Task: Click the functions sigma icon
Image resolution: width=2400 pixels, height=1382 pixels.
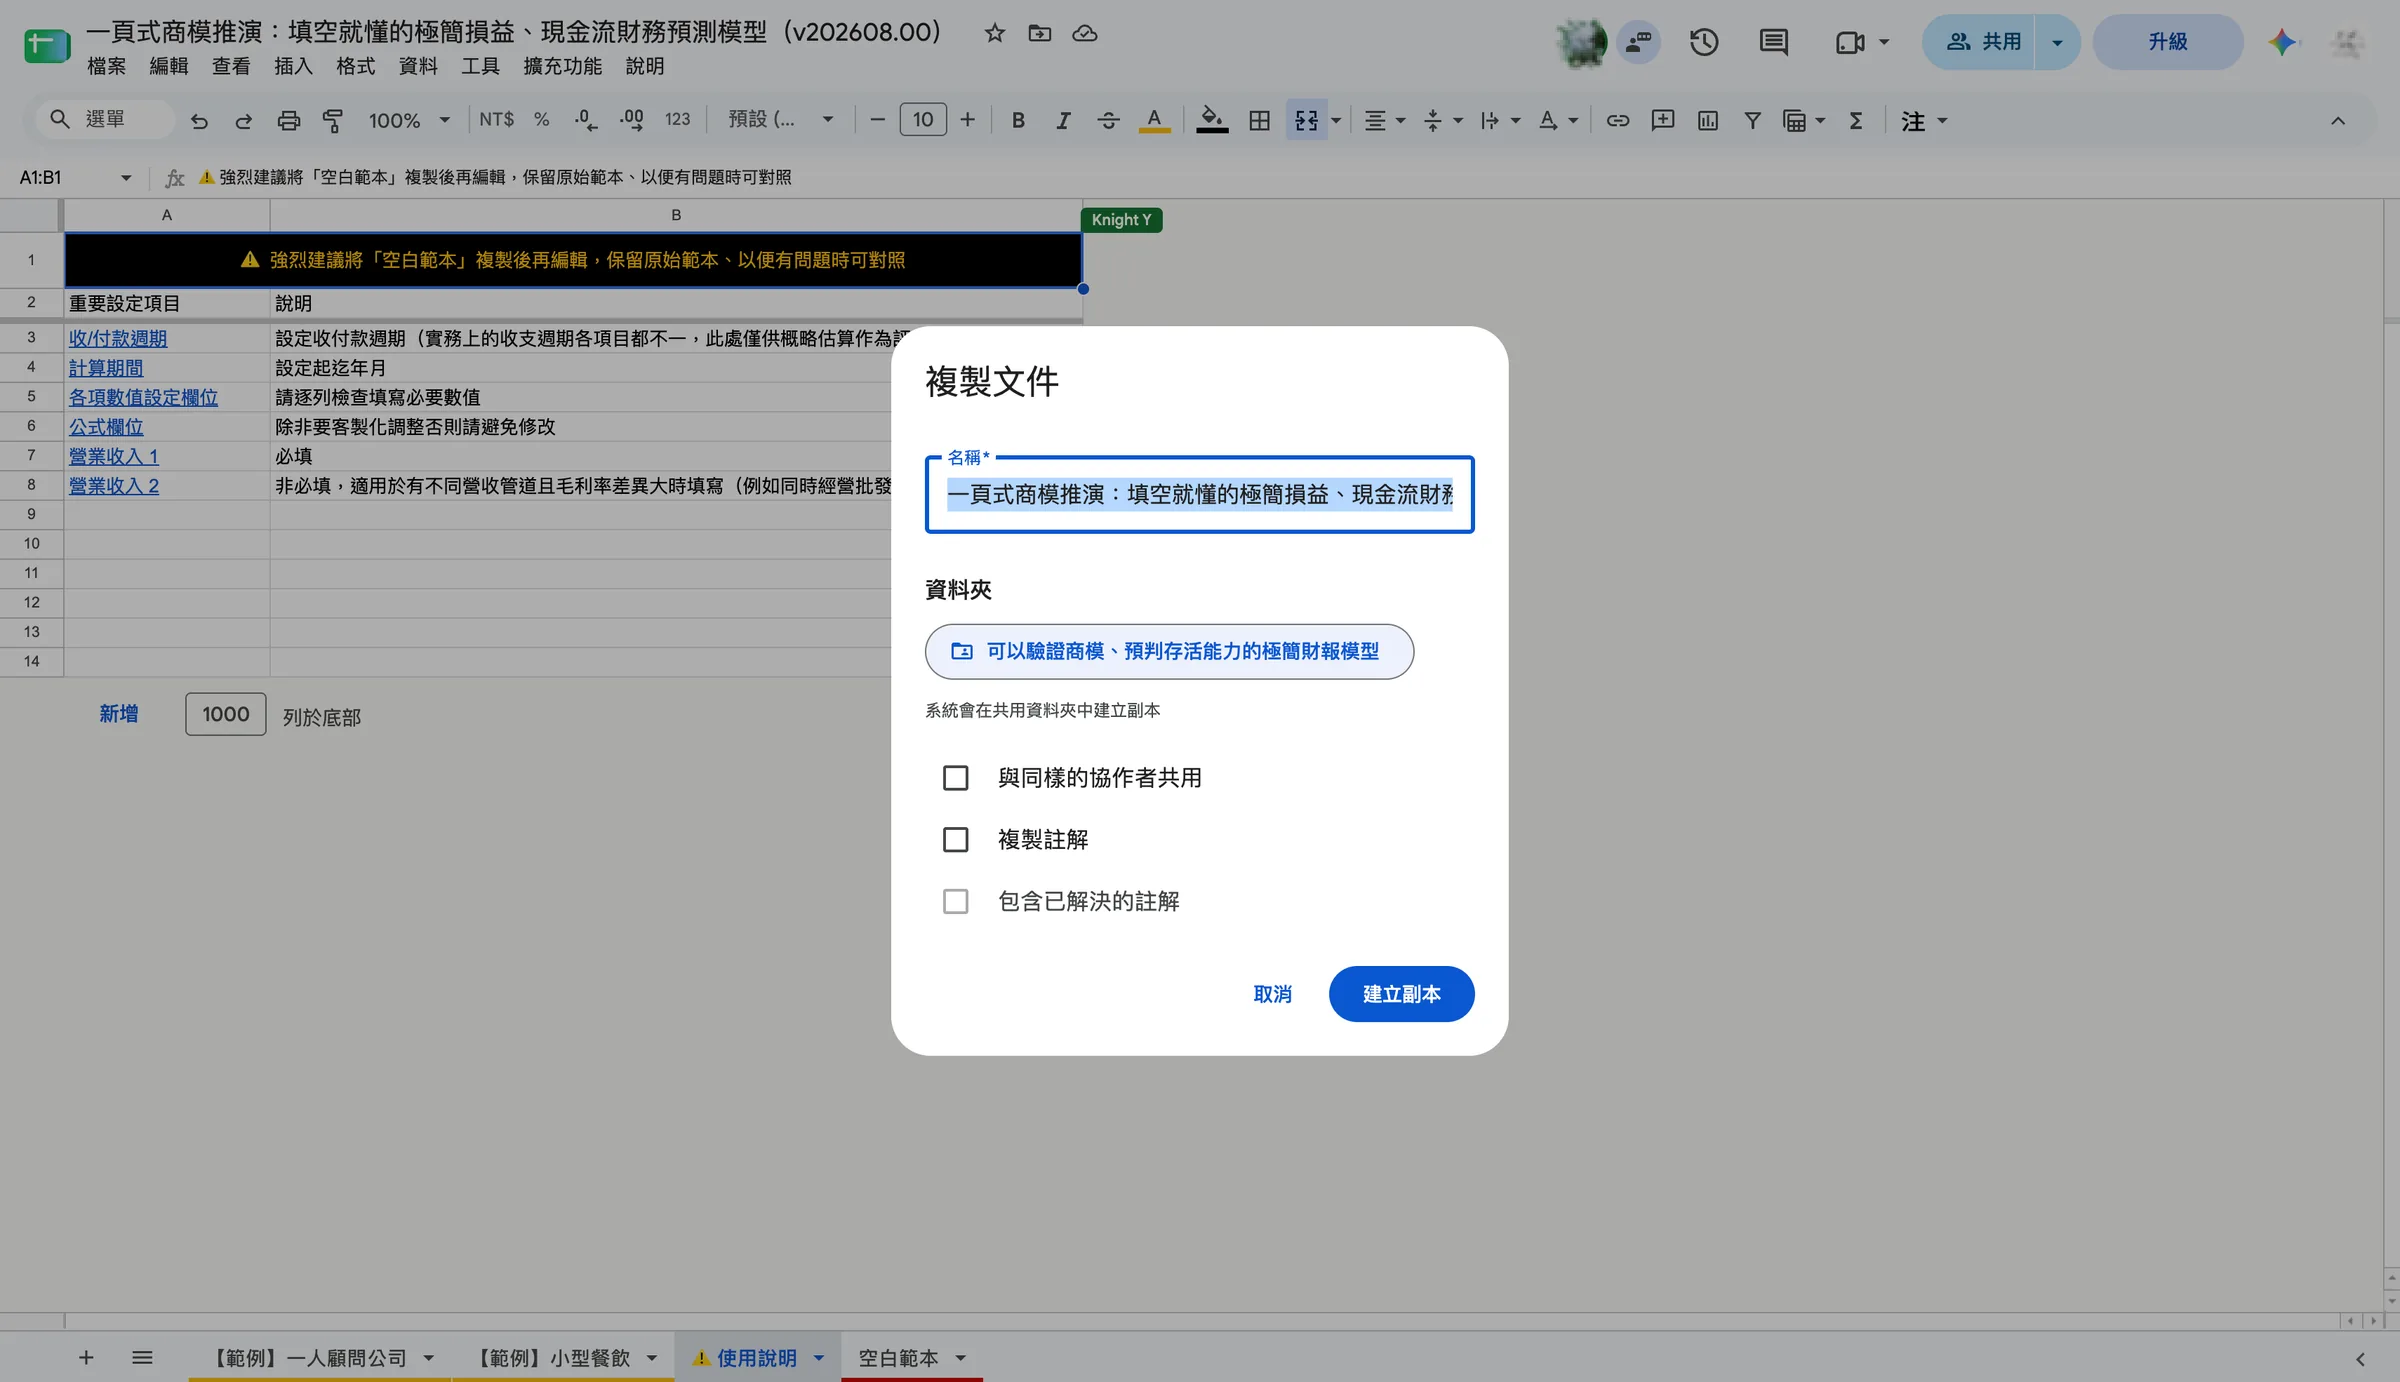Action: 1856,121
